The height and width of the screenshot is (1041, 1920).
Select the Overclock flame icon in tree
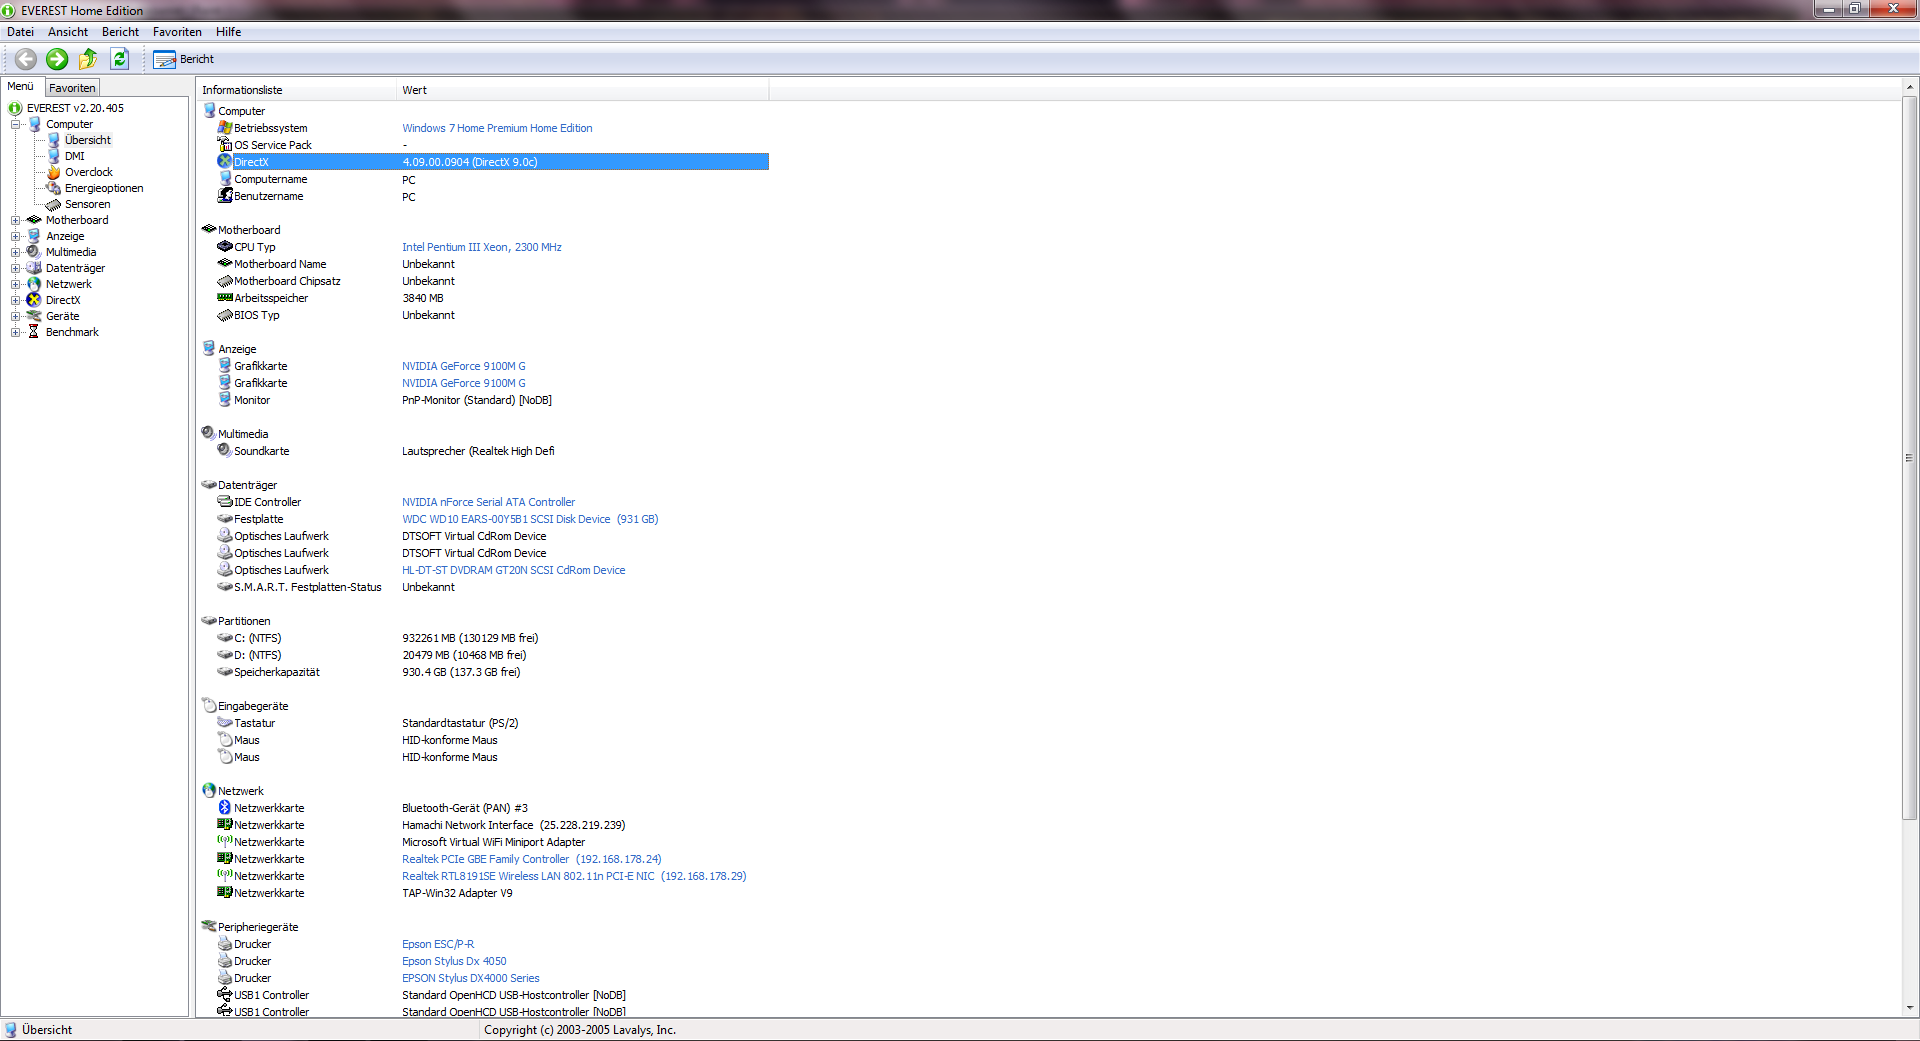(x=54, y=172)
